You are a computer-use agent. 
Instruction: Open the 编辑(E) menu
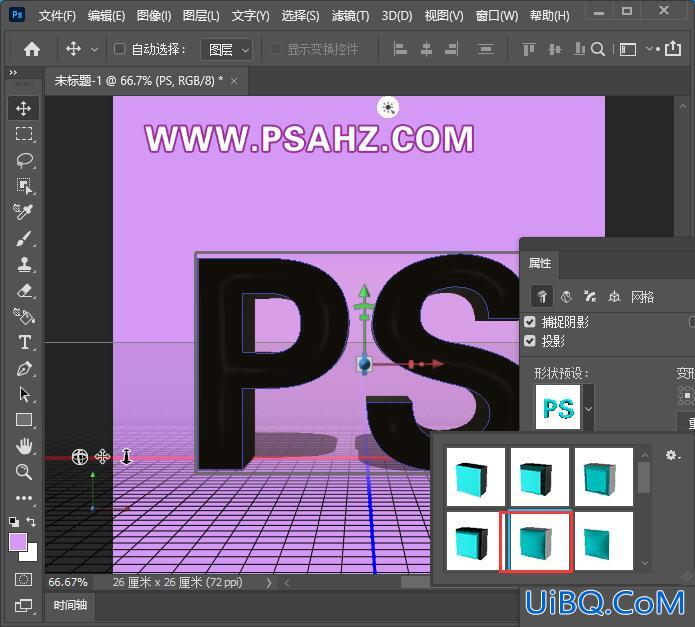[106, 16]
